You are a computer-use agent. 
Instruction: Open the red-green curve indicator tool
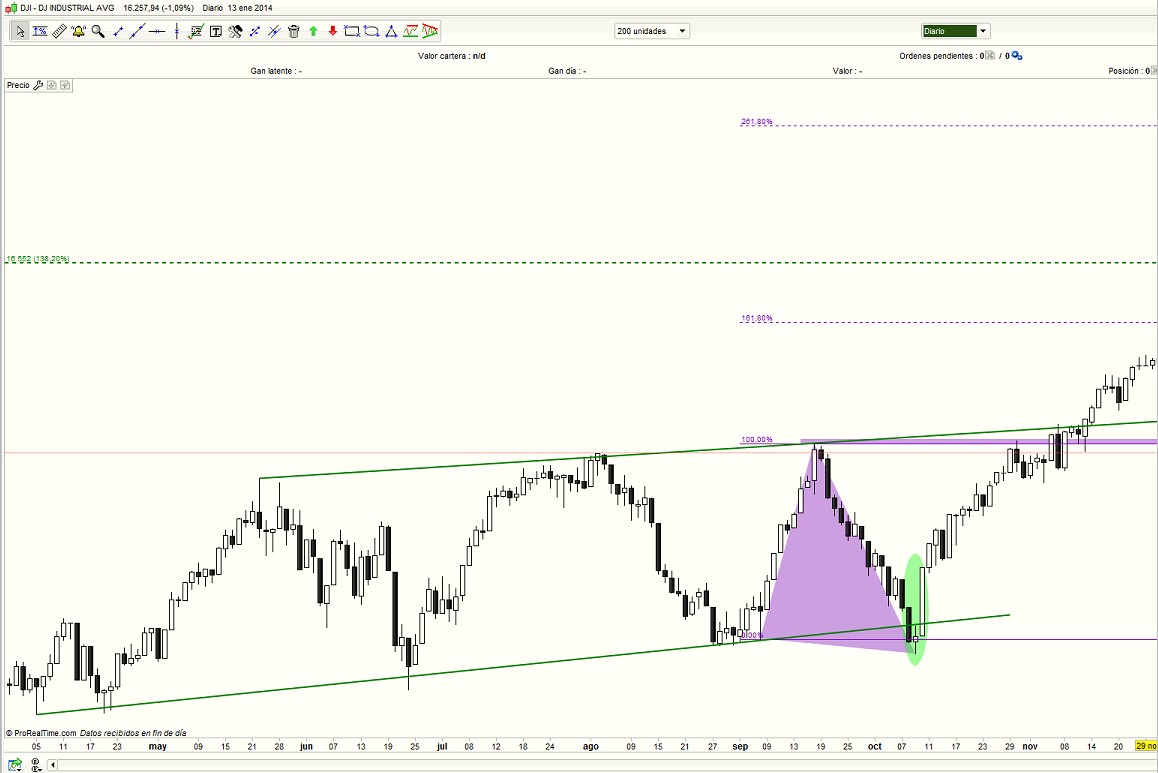[411, 31]
